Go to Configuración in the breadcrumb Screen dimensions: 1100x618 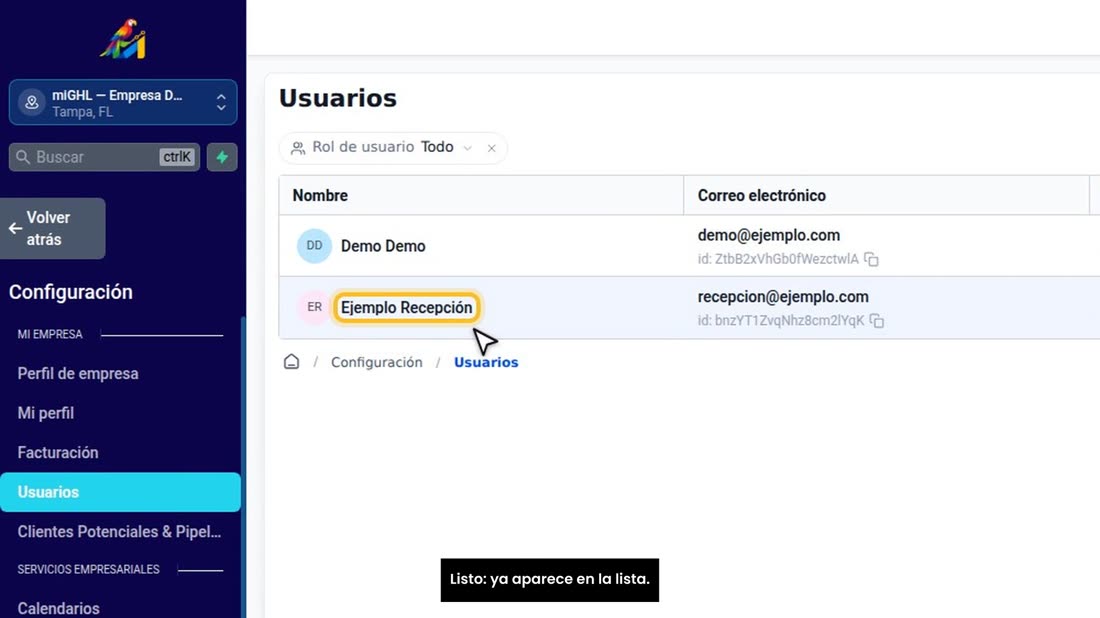377,362
